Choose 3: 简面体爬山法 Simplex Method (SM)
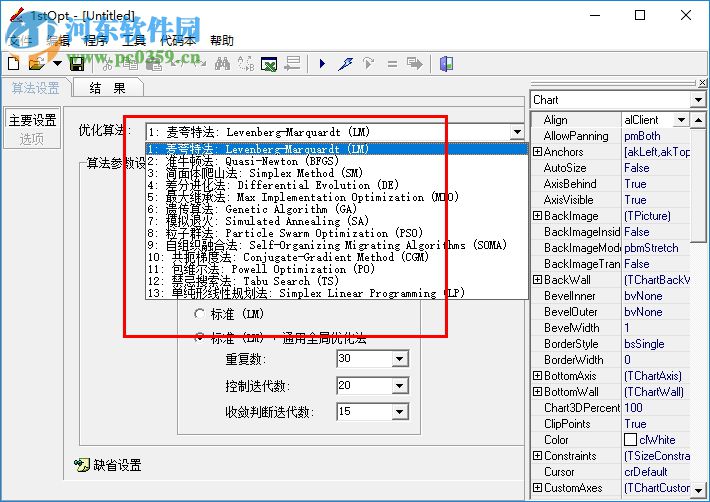Image resolution: width=710 pixels, height=502 pixels. tap(336, 173)
